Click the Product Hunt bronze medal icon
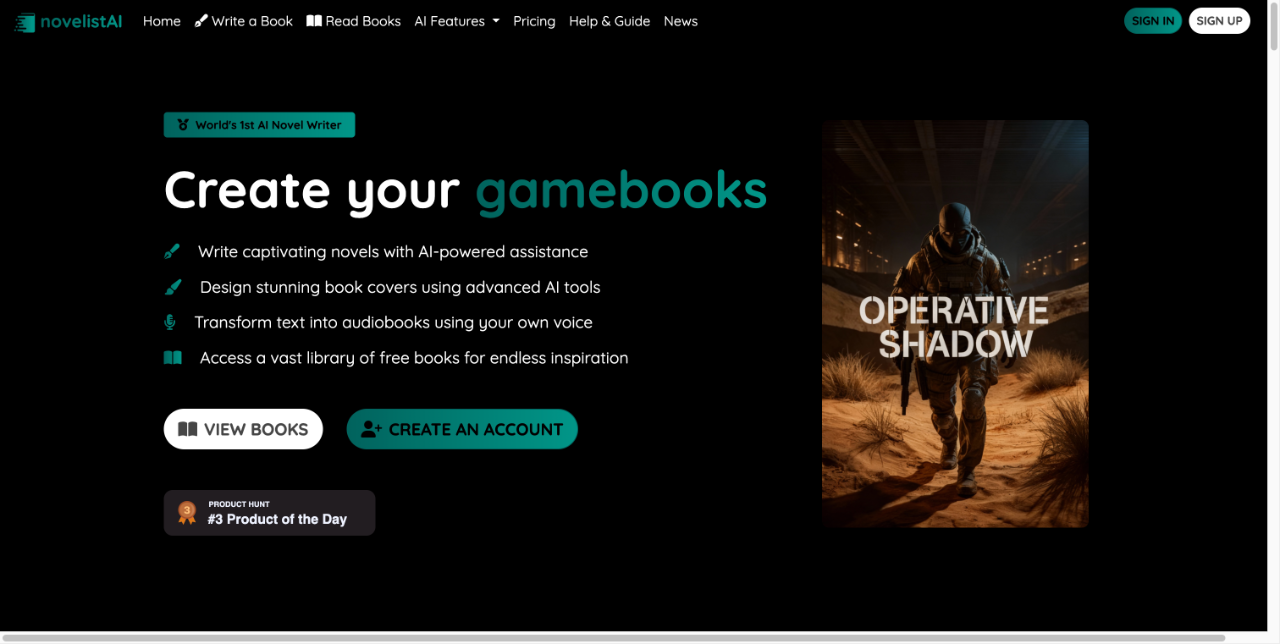The width and height of the screenshot is (1280, 644). click(x=187, y=513)
